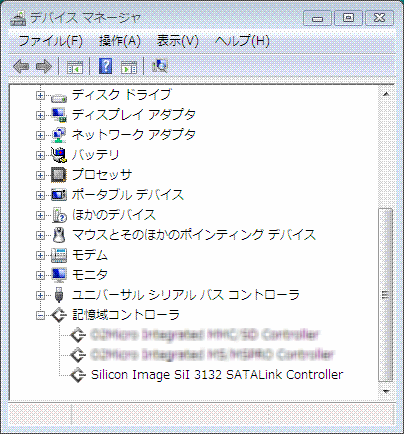Click the scrollbar down arrow
Image resolution: width=404 pixels, height=434 pixels.
[x=386, y=391]
